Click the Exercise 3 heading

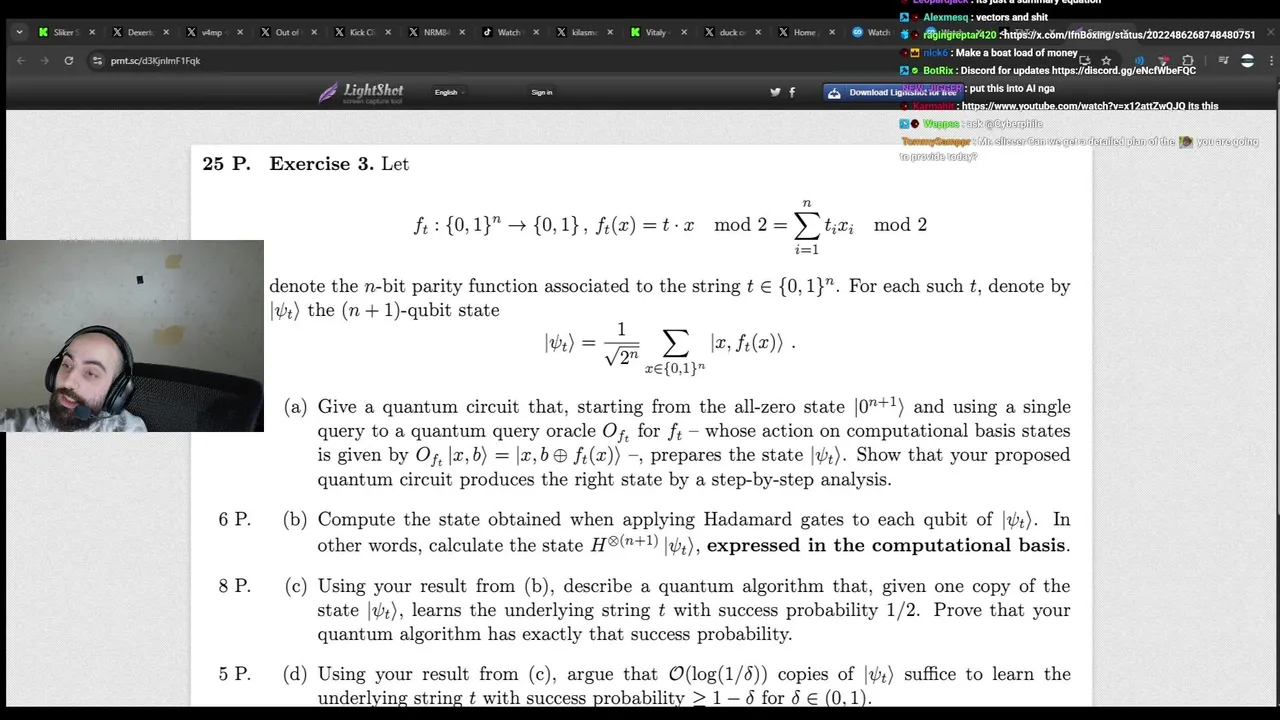point(321,164)
